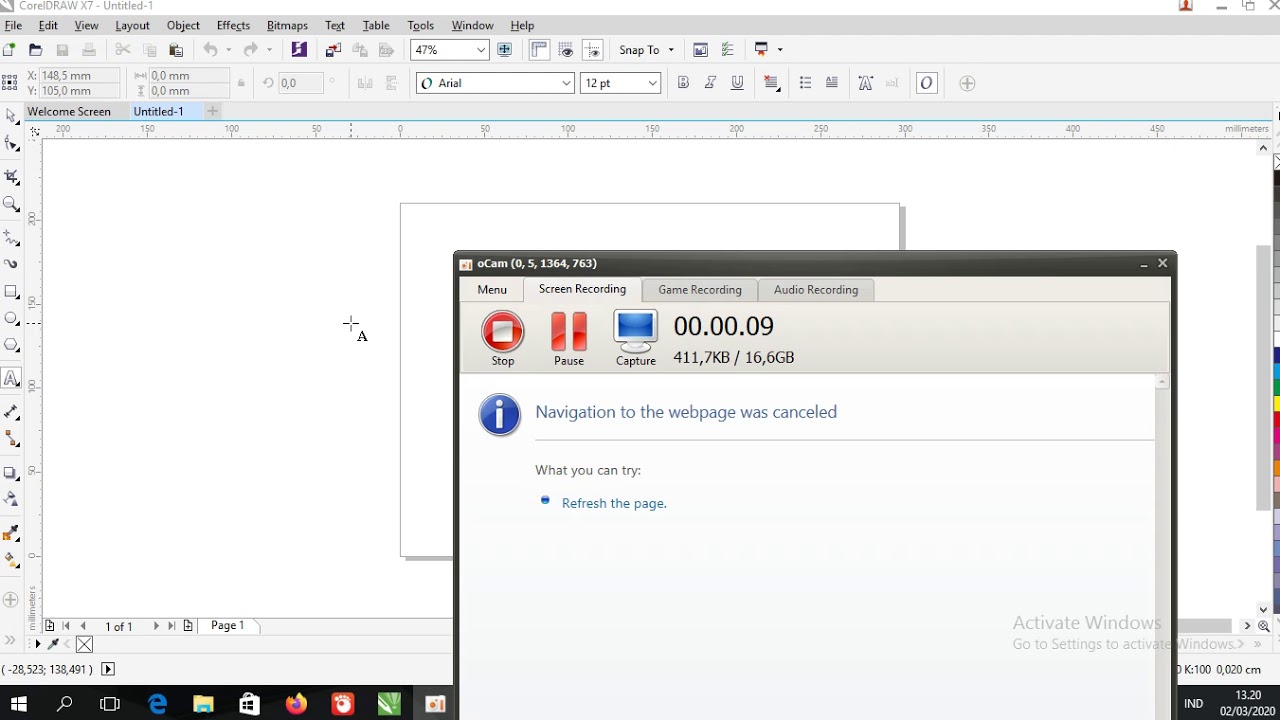Open Microsoft Edge from the taskbar
Image resolution: width=1280 pixels, height=720 pixels.
tap(157, 704)
